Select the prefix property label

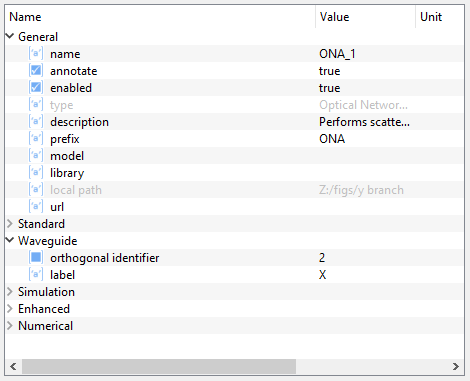(65, 139)
